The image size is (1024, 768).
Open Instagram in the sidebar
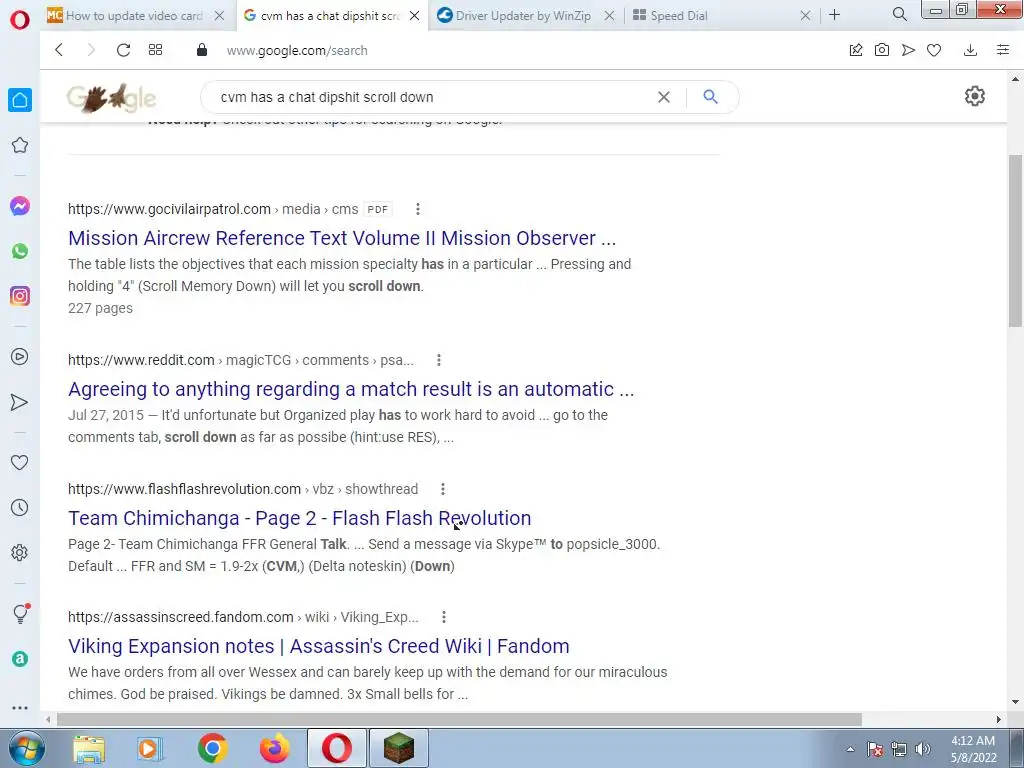click(x=20, y=296)
